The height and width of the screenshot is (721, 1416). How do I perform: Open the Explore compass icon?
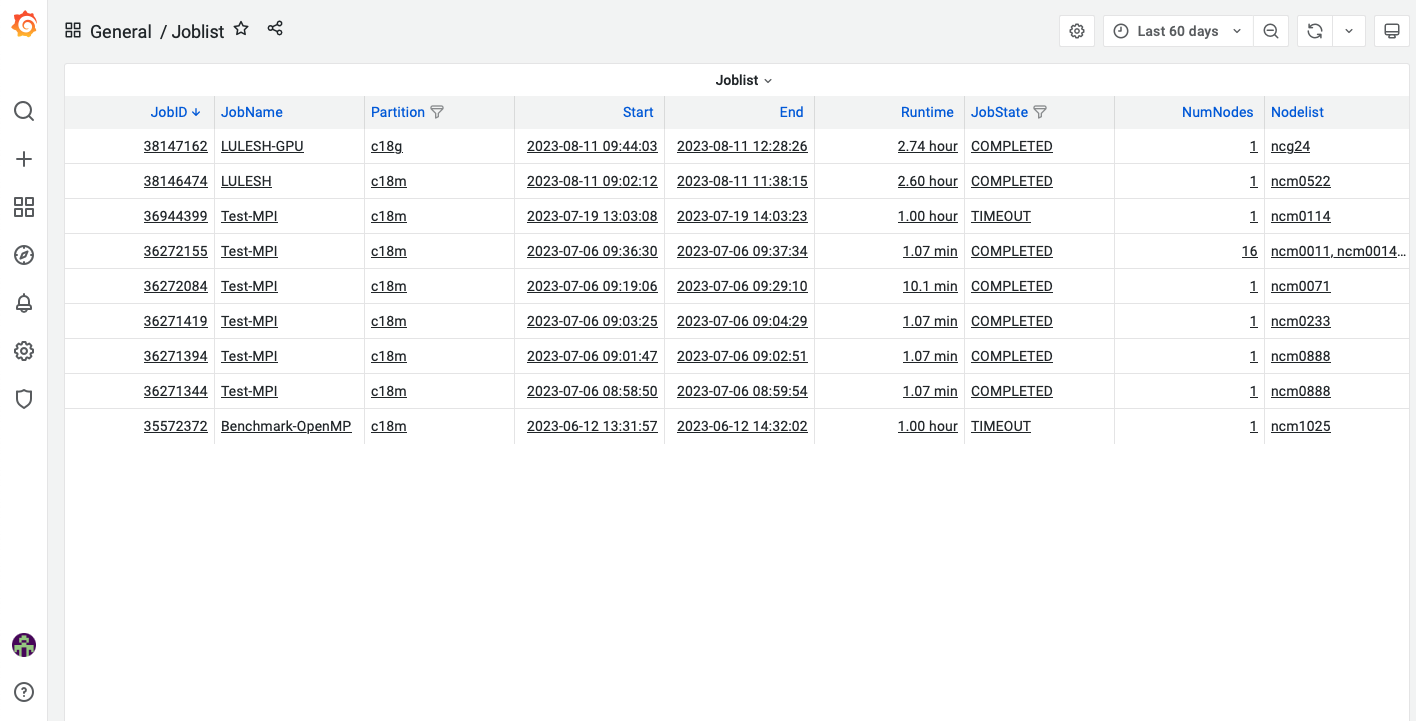pyautogui.click(x=24, y=255)
